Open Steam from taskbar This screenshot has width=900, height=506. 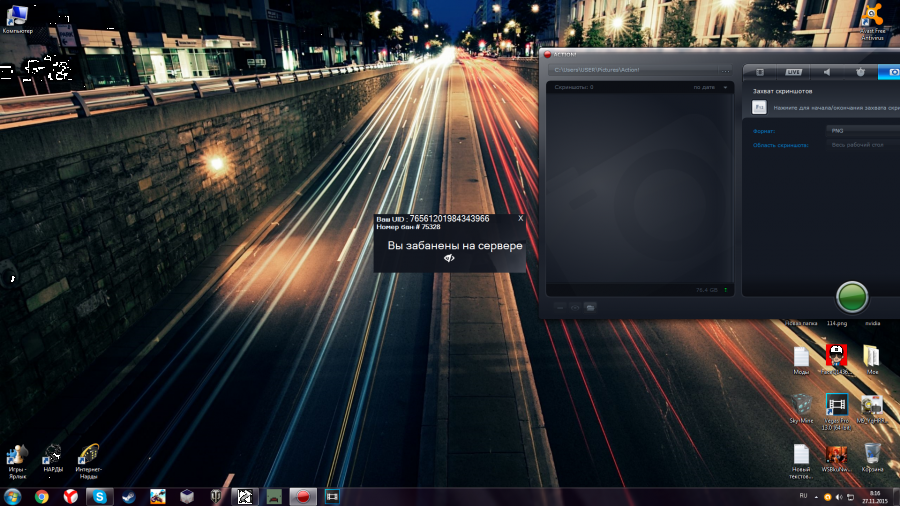(x=129, y=497)
